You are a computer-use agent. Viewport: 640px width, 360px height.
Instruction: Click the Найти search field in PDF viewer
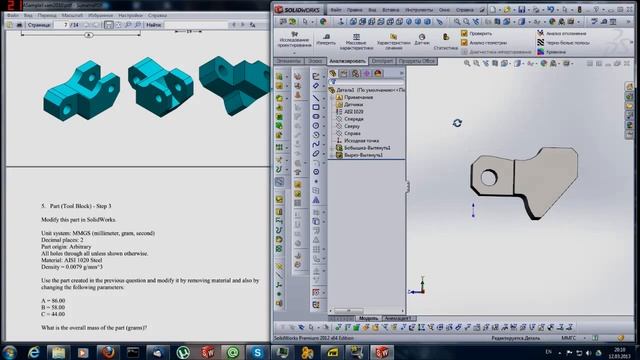tap(195, 25)
